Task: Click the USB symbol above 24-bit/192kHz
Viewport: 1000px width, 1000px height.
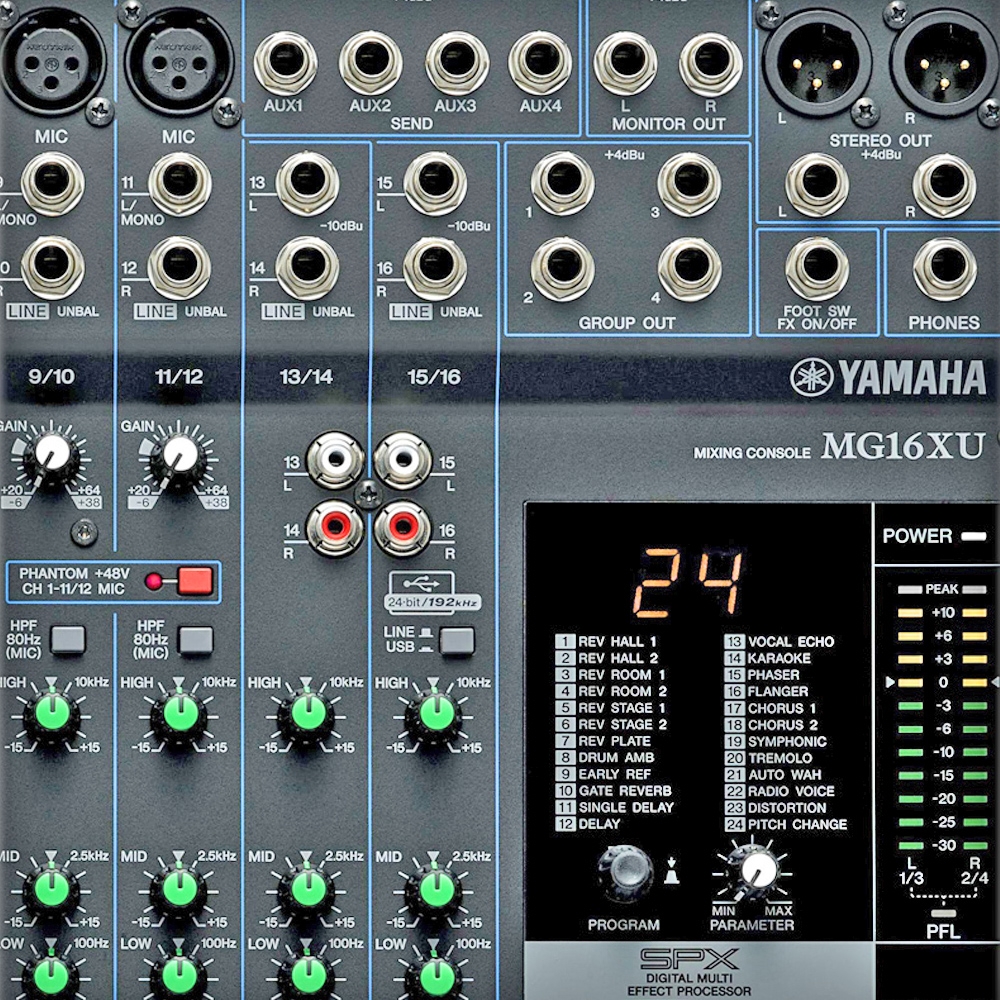Action: [x=422, y=583]
